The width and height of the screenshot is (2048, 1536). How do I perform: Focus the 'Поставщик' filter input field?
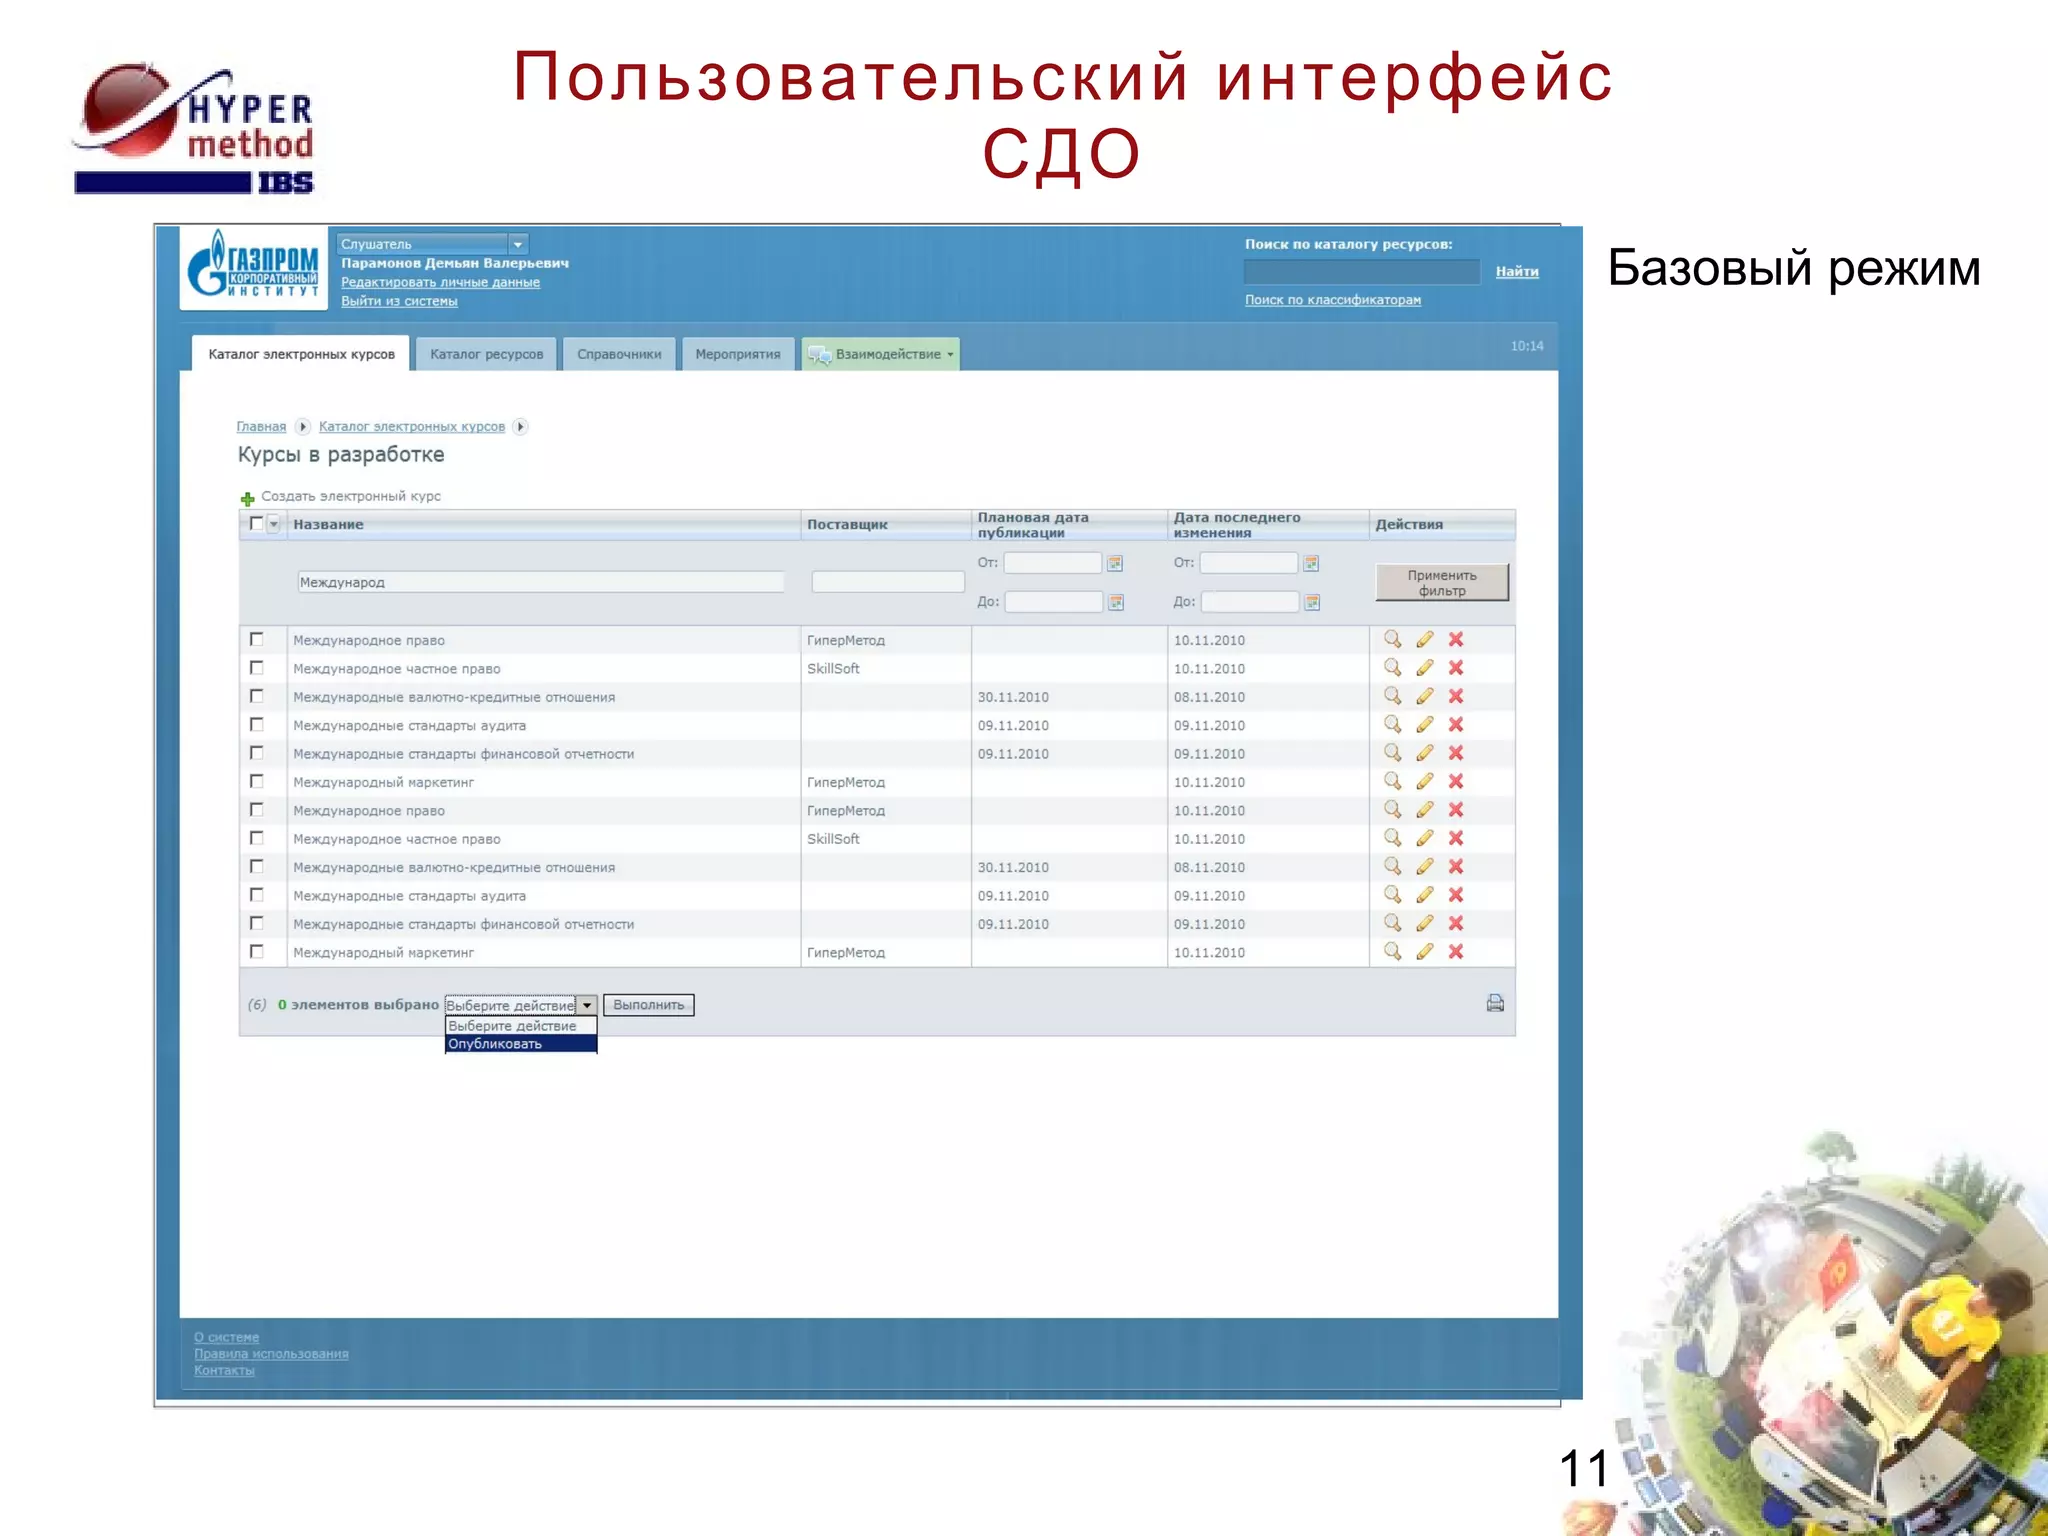888,582
